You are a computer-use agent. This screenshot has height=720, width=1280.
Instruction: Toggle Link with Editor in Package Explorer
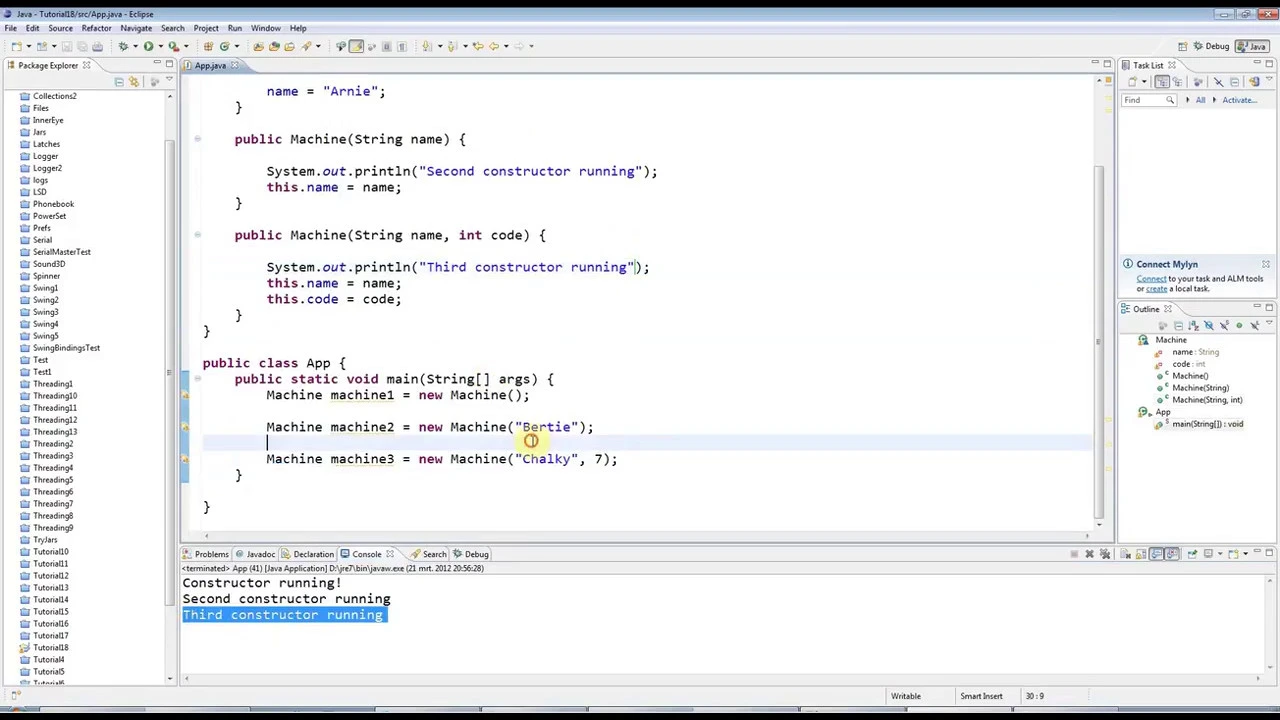point(133,81)
